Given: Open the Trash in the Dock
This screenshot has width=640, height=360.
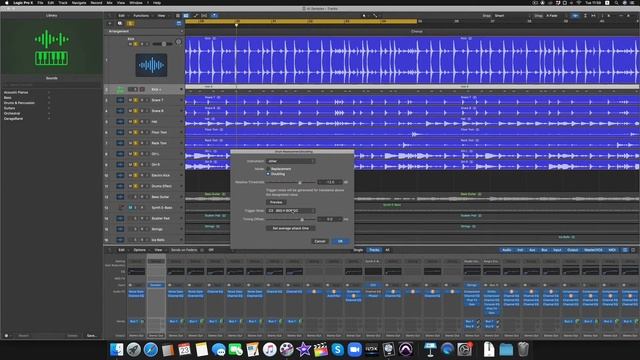Looking at the screenshot, I should 523,349.
